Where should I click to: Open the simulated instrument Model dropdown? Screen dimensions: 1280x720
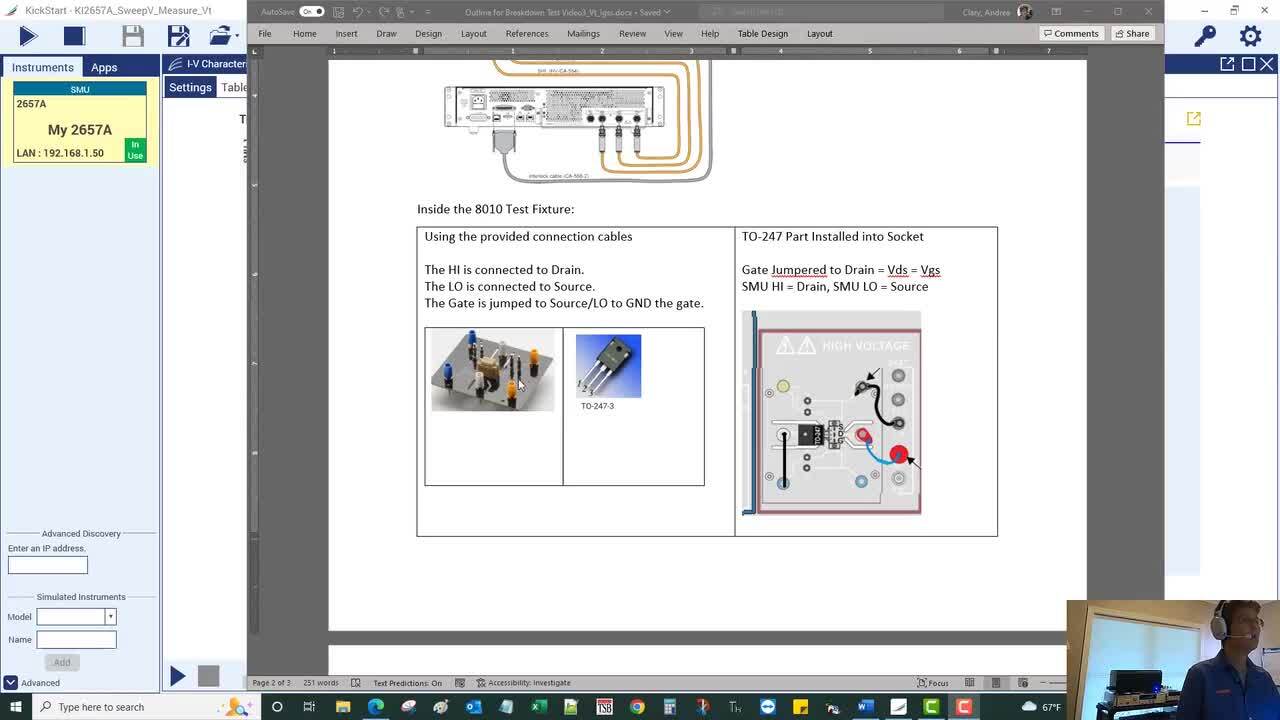110,617
